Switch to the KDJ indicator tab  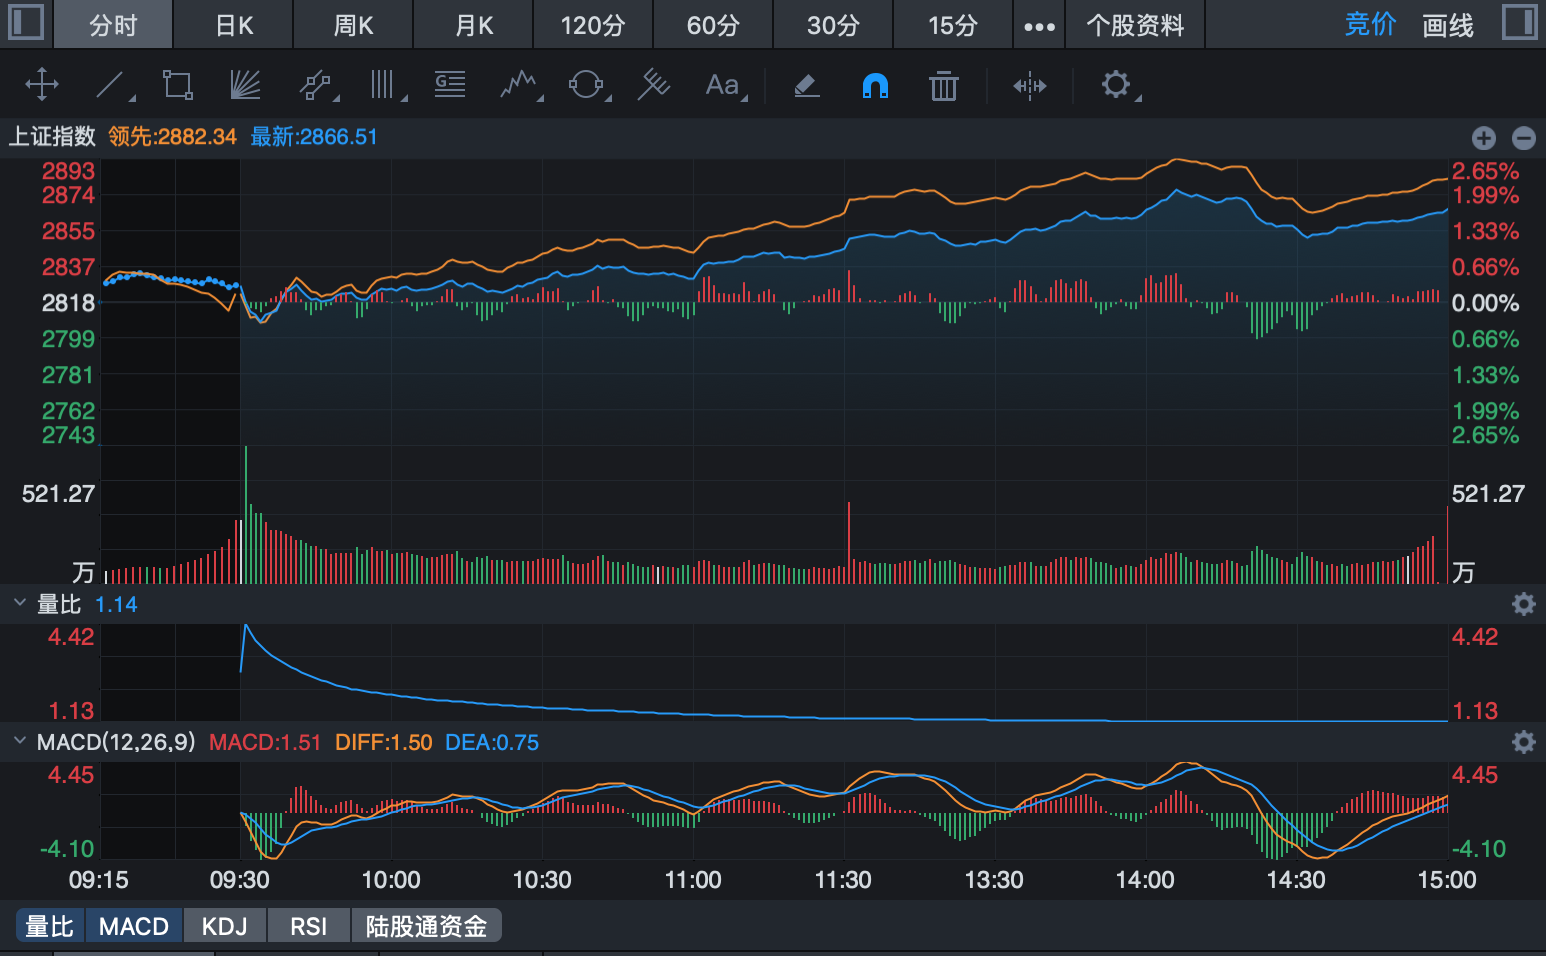224,926
